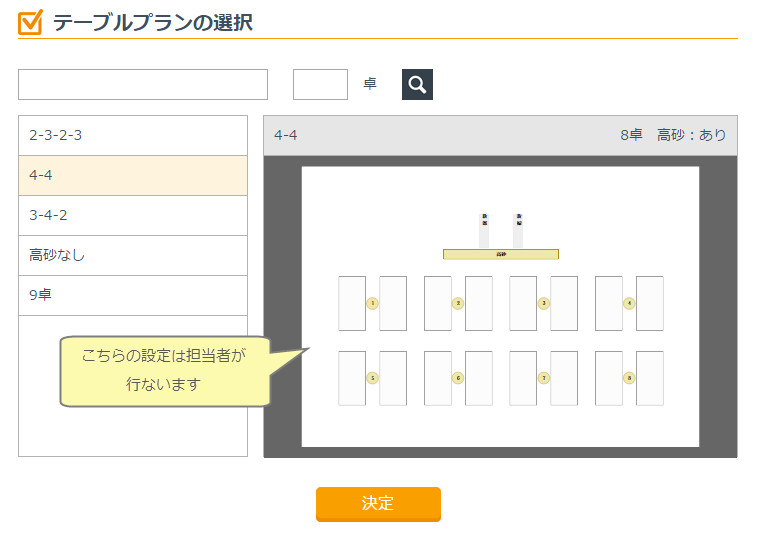The width and height of the screenshot is (757, 536).
Task: Click the yellow tooltip about 担当者 settings
Action: tap(165, 371)
